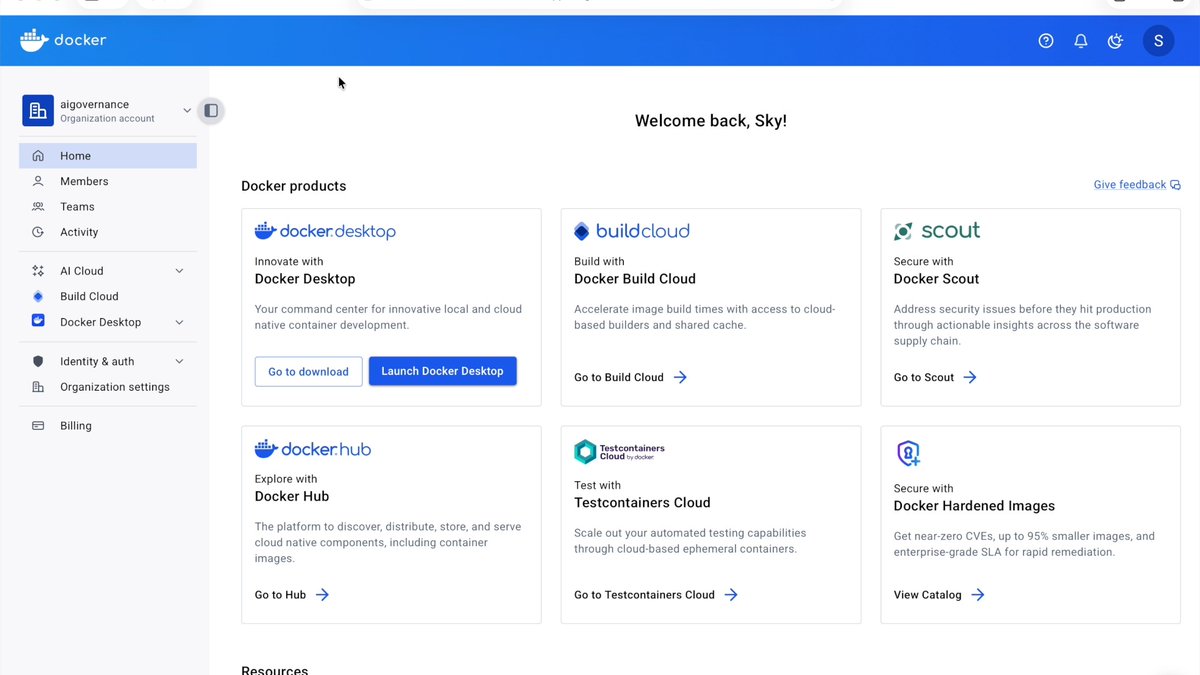The width and height of the screenshot is (1200, 675).
Task: Click the Docker Hardened Images title text
Action: point(974,506)
